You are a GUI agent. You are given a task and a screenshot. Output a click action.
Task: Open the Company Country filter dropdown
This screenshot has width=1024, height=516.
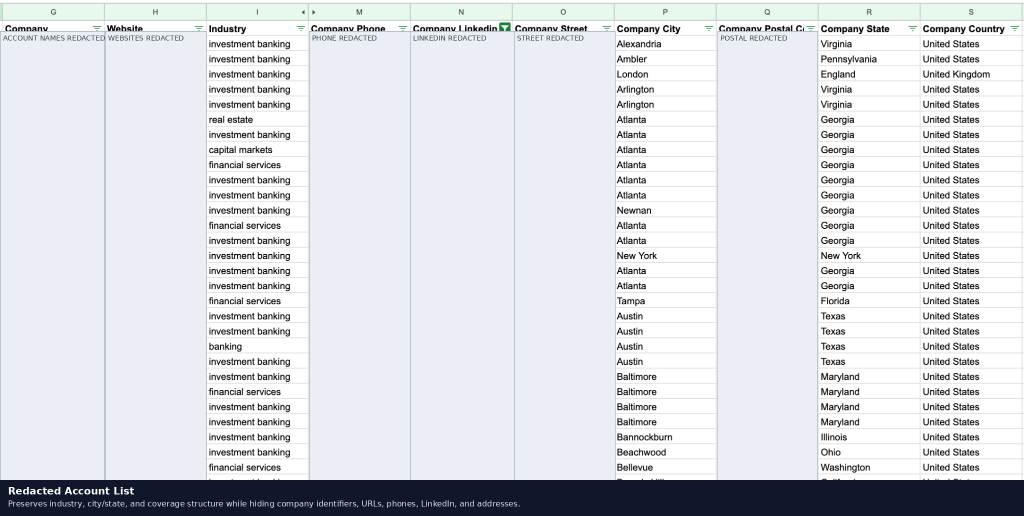[1014, 28]
